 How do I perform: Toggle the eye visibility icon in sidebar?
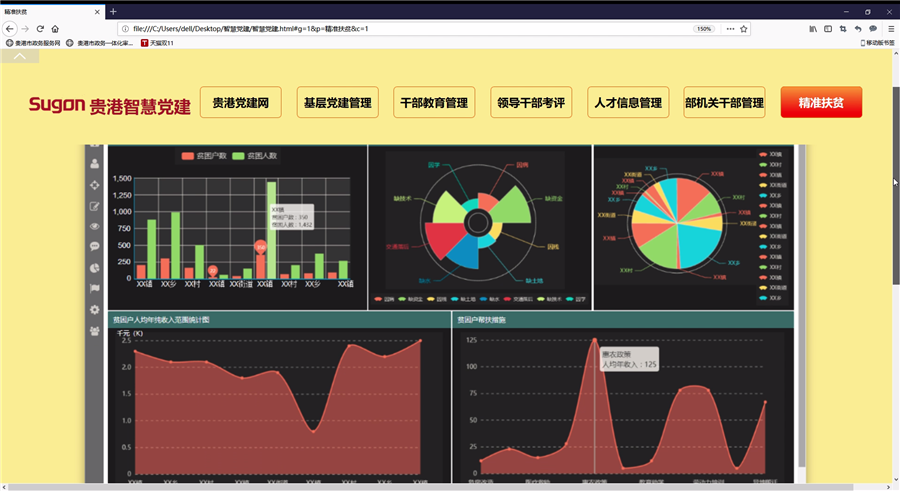[95, 226]
